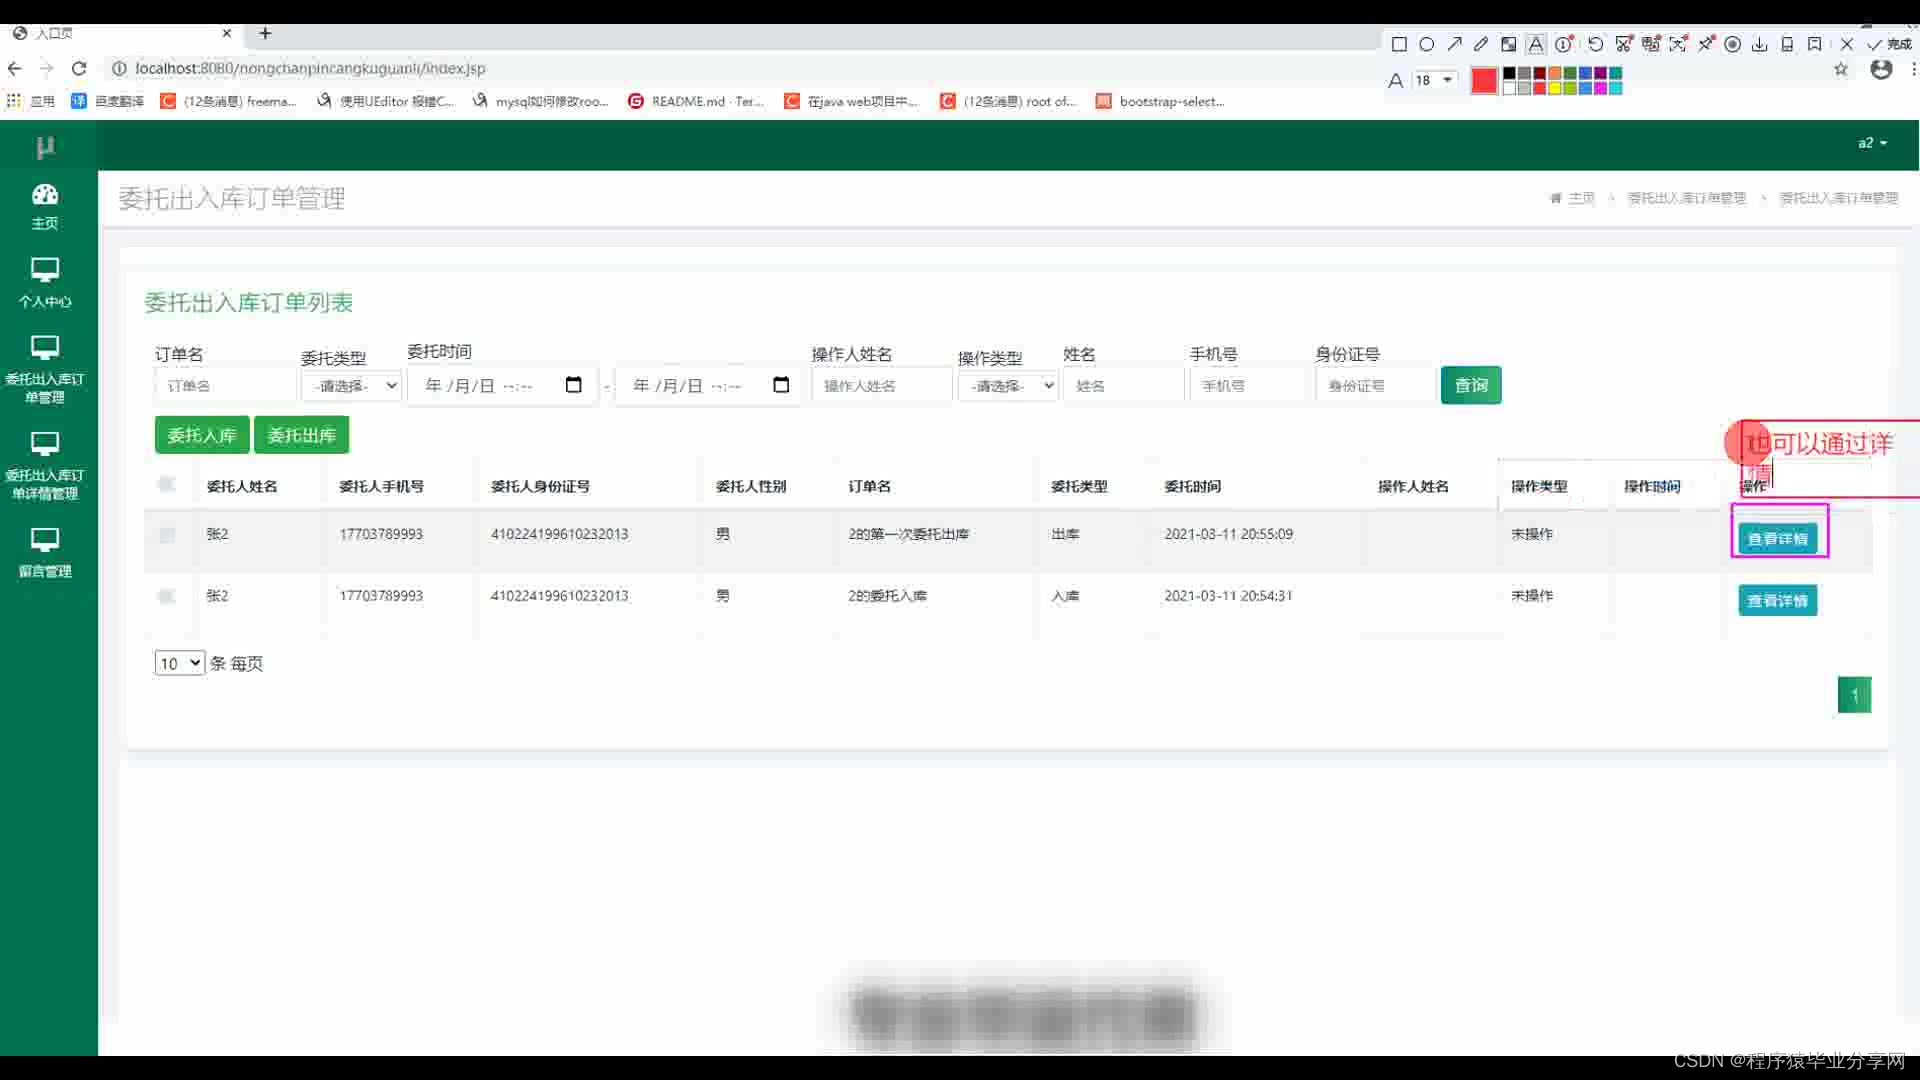Bookmark page with star icon
The width and height of the screenshot is (1920, 1080).
(1841, 69)
